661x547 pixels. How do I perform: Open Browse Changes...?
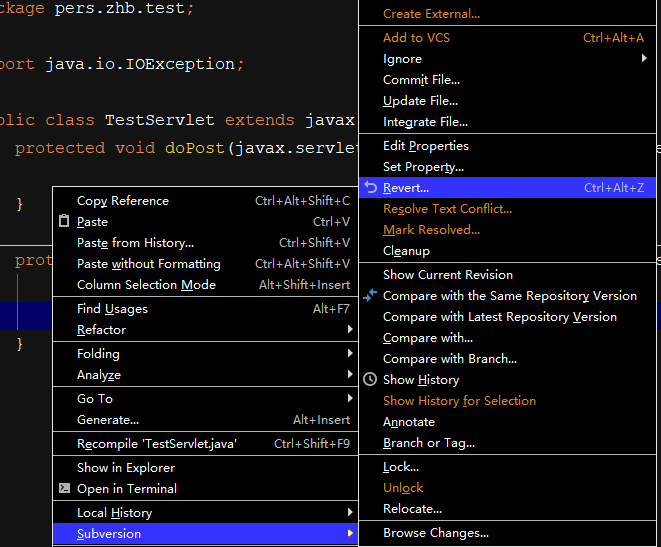(x=508, y=533)
